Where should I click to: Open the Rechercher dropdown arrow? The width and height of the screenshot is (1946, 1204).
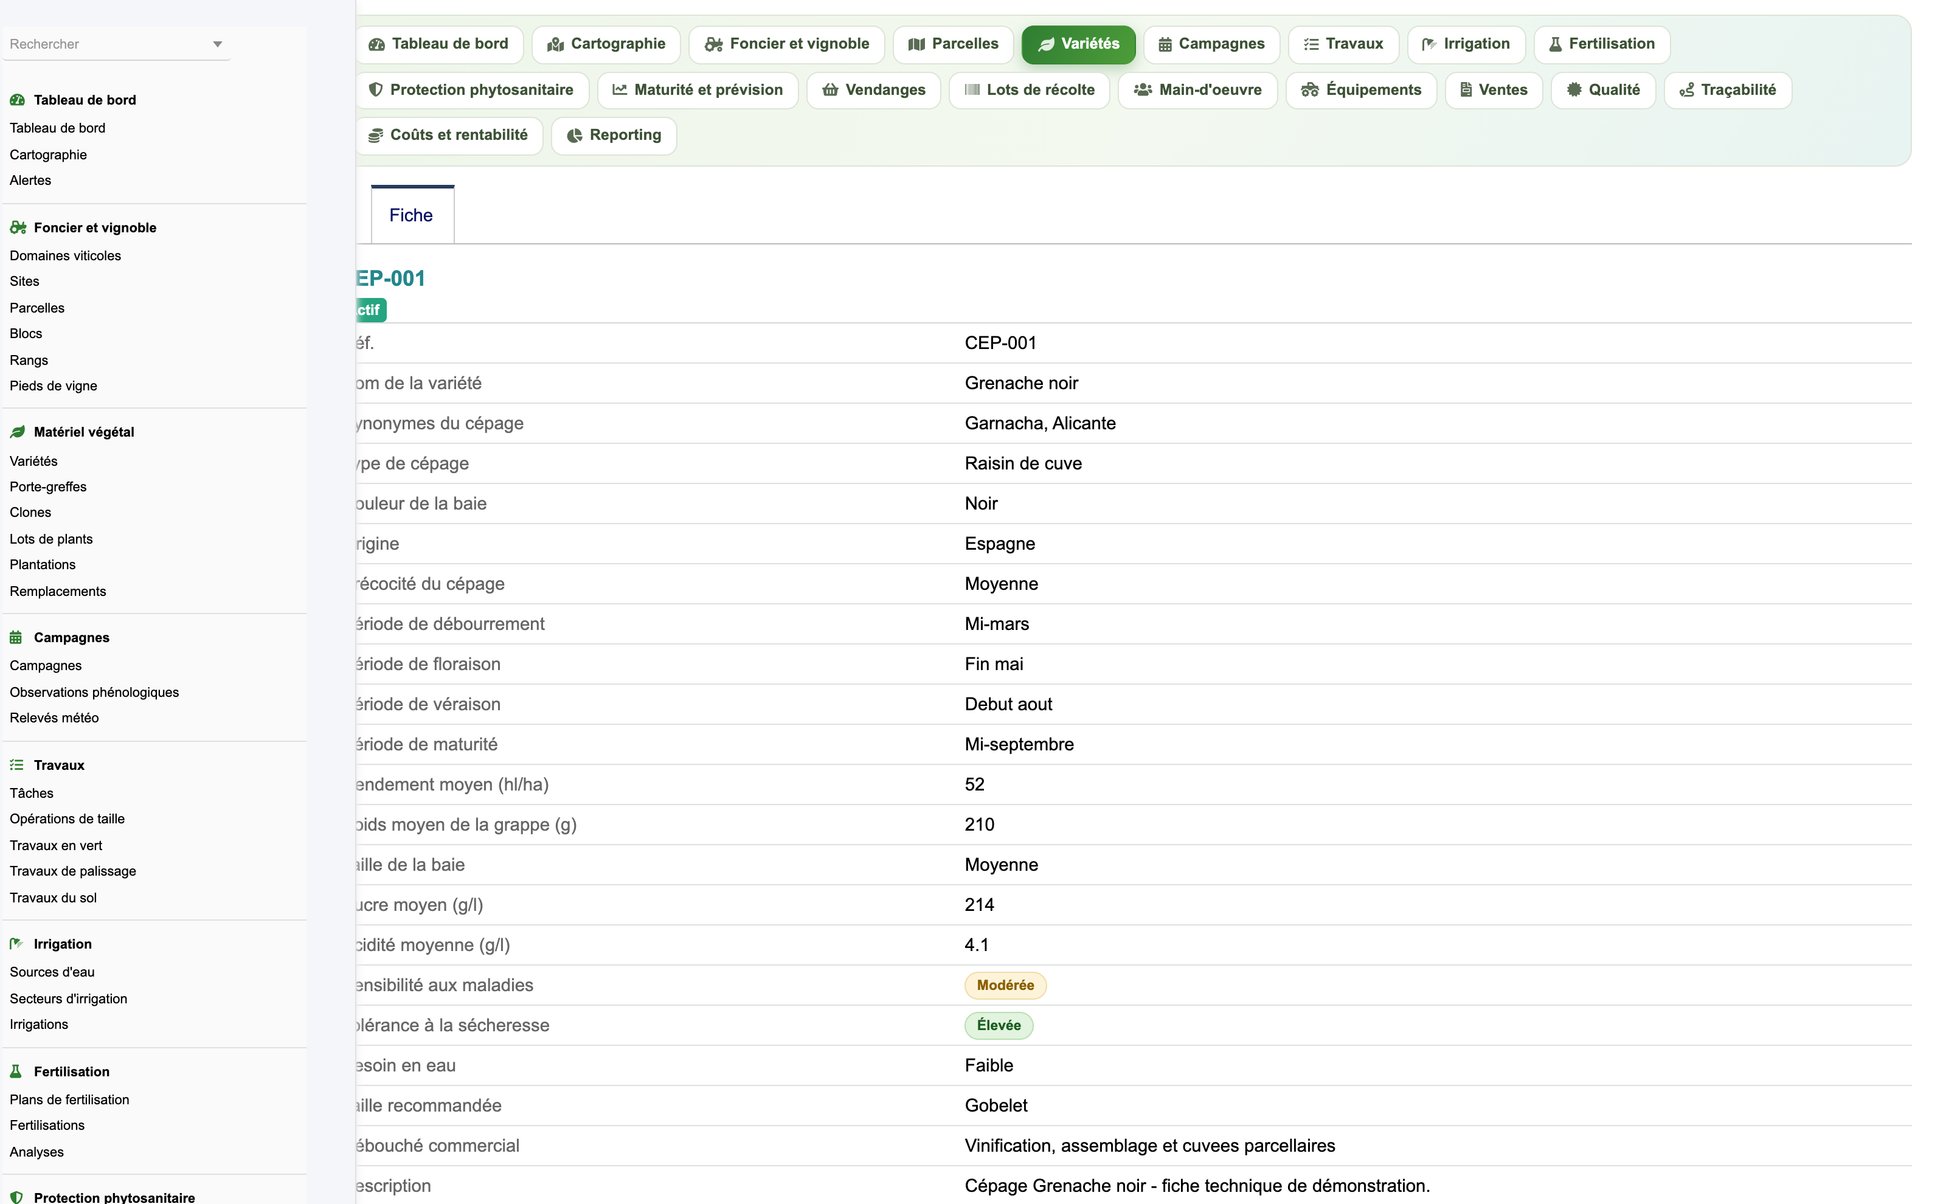(218, 44)
